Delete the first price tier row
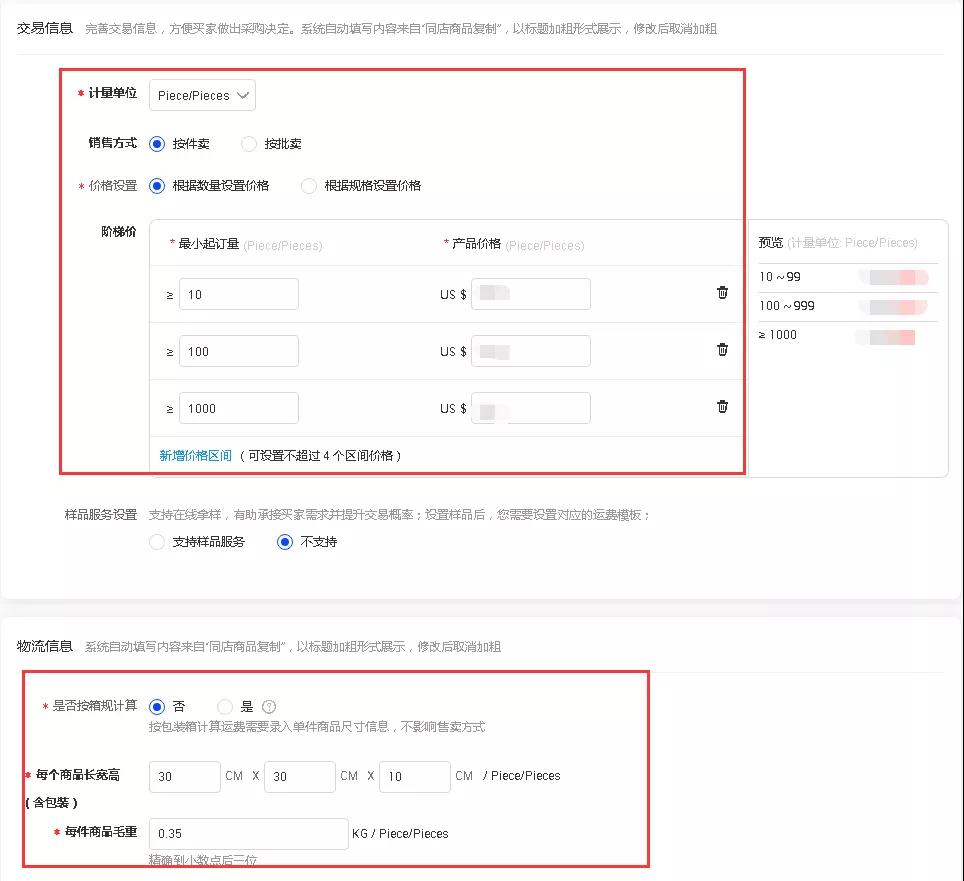 (722, 293)
